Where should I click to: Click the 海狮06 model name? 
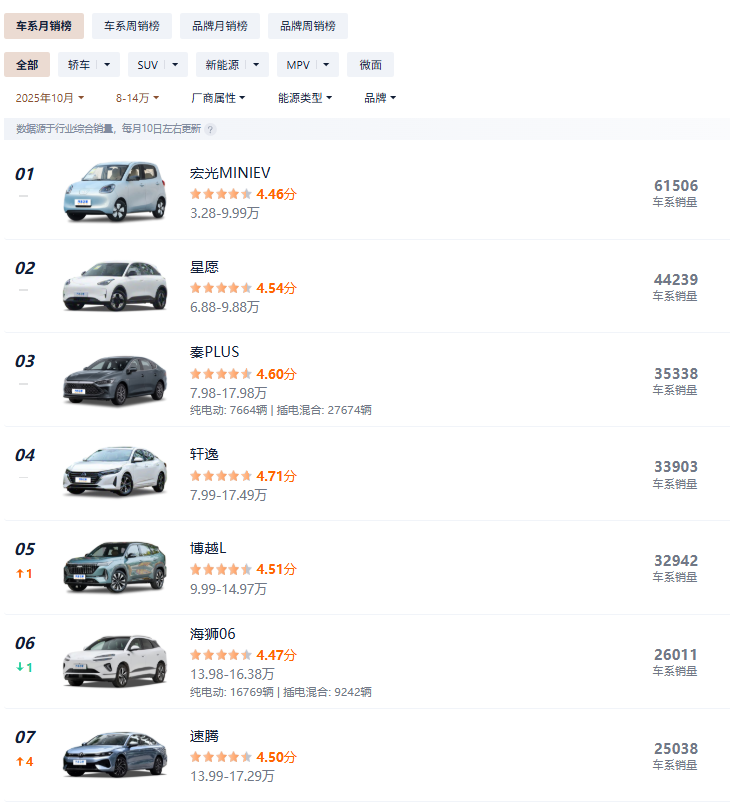pyautogui.click(x=212, y=634)
